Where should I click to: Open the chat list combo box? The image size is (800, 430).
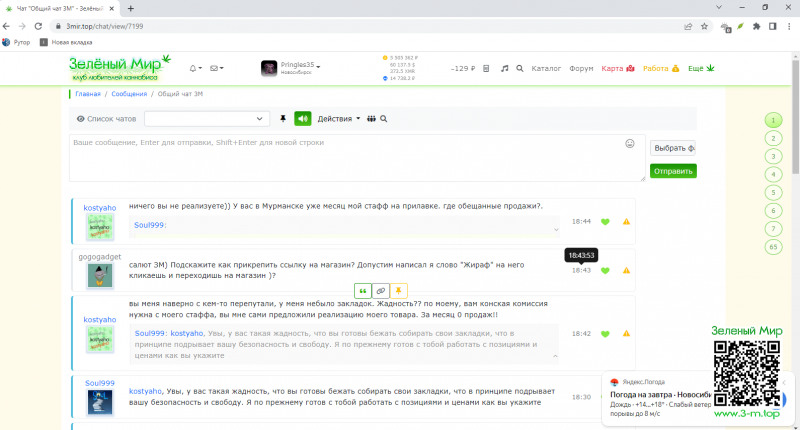pos(208,119)
